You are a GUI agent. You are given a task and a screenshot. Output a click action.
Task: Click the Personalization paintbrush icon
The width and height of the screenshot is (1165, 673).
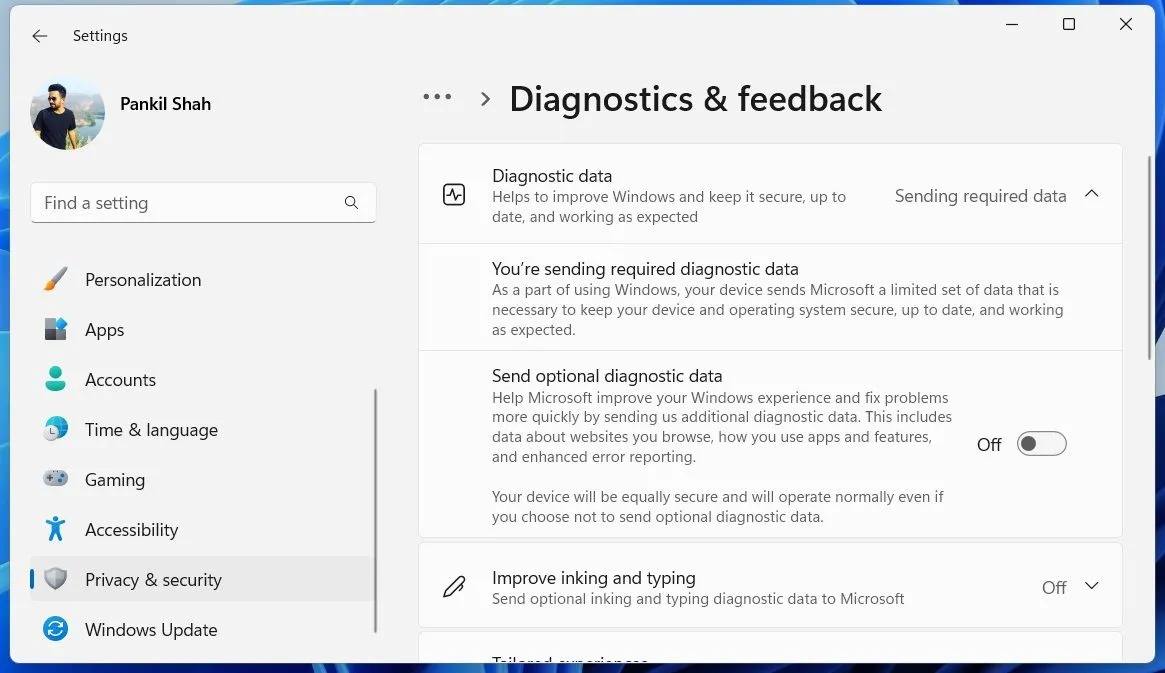click(x=56, y=279)
